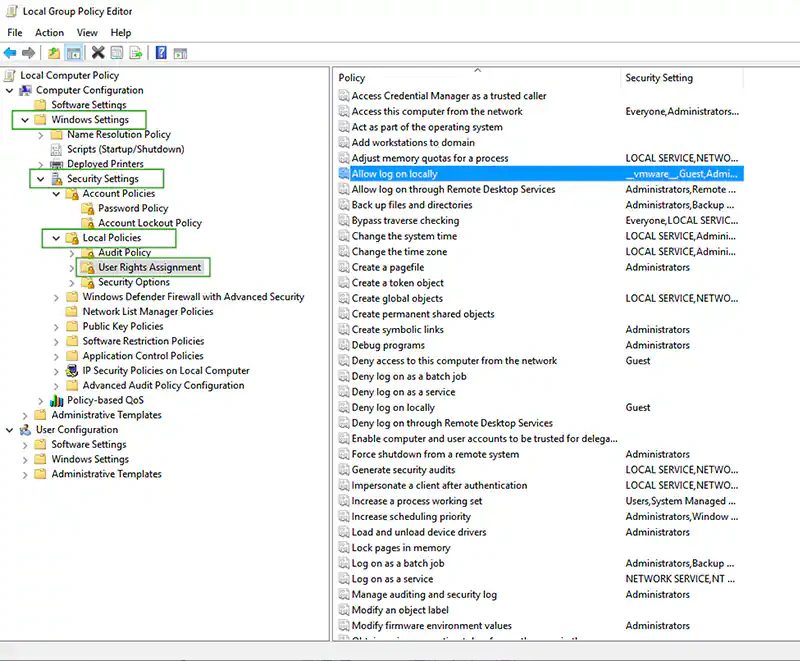Viewport: 800px width, 661px height.
Task: Select Change the time zone policy
Action: pyautogui.click(x=399, y=251)
